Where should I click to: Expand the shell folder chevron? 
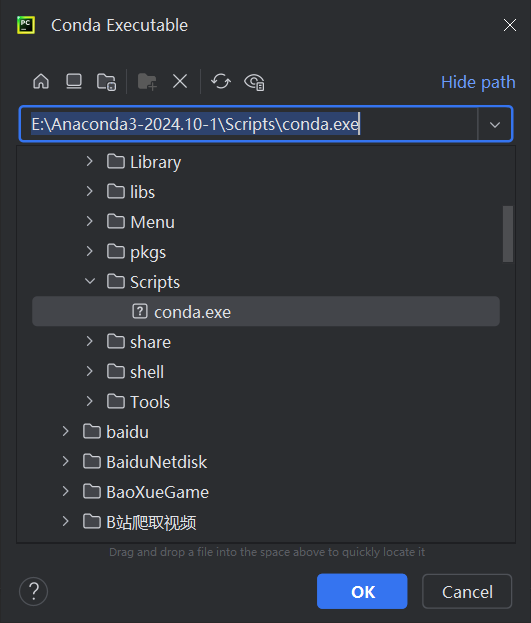[90, 371]
